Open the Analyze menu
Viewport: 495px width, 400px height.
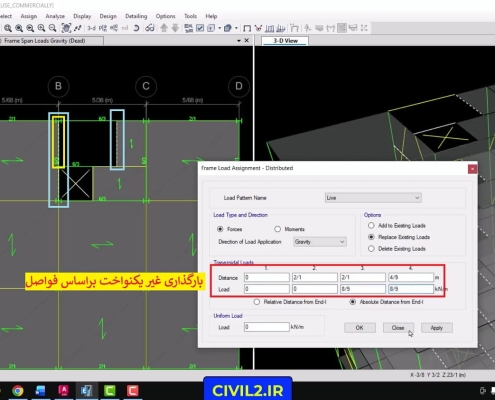[x=55, y=16]
